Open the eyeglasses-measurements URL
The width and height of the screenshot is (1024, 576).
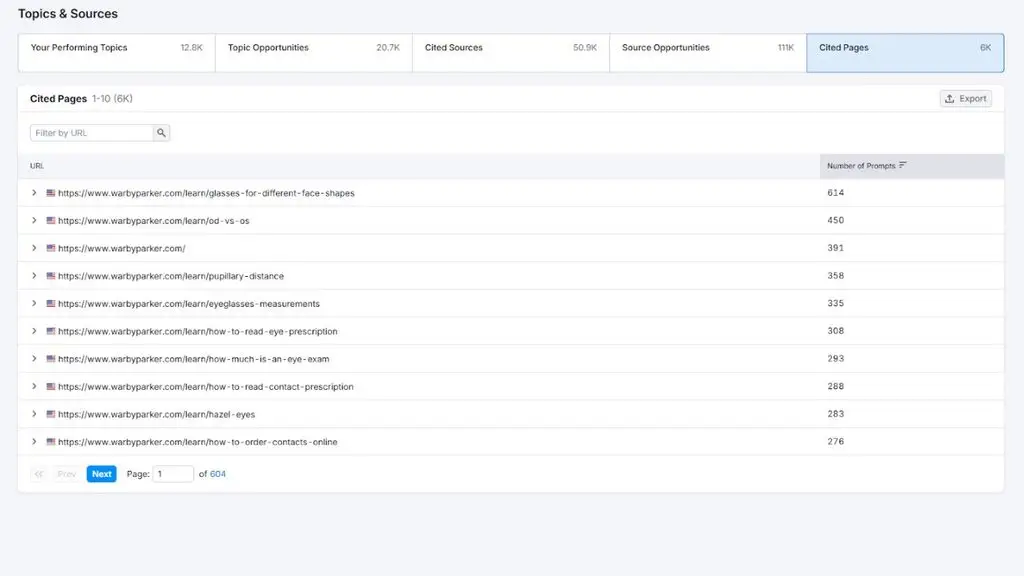pos(189,304)
